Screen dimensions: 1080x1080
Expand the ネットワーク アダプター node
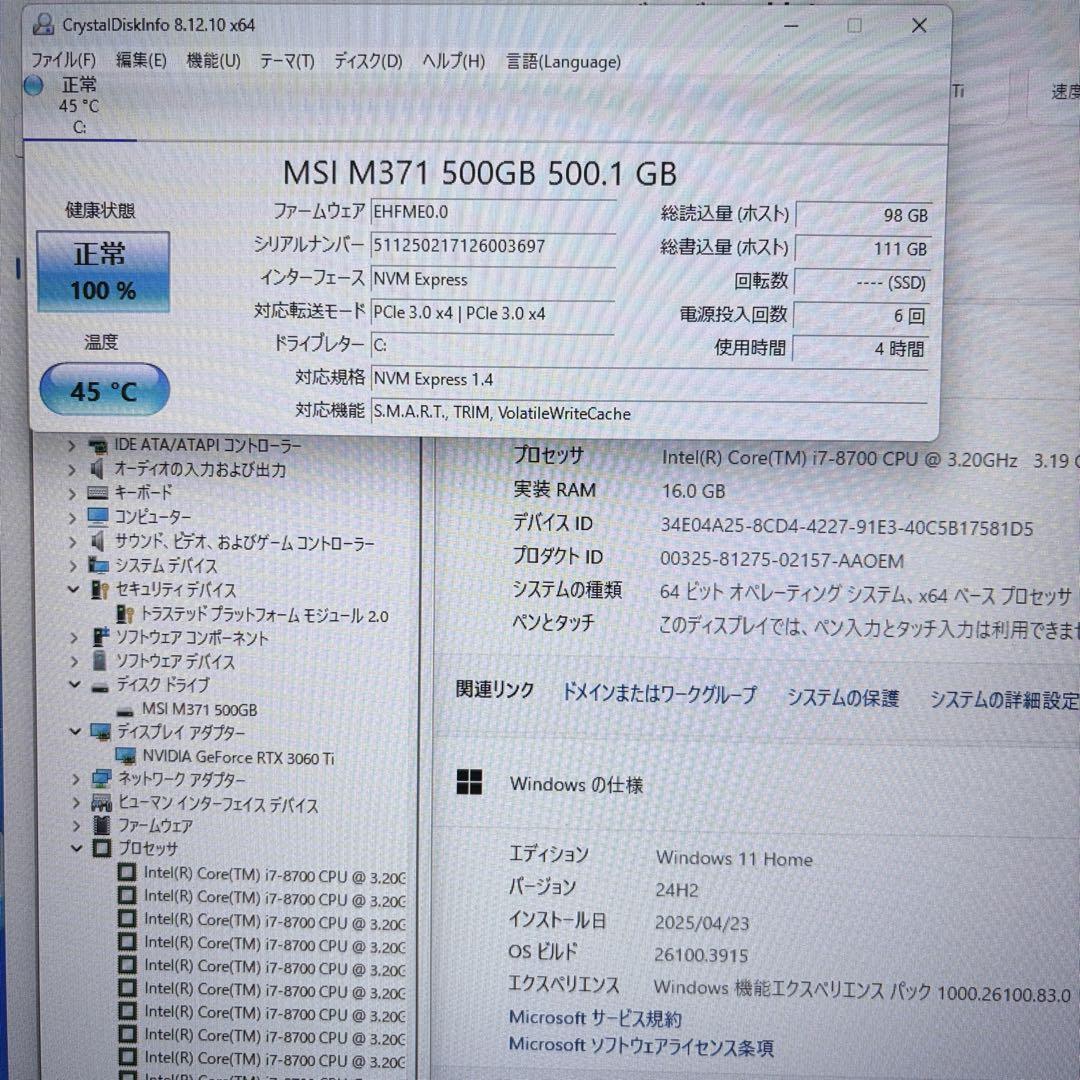point(76,779)
